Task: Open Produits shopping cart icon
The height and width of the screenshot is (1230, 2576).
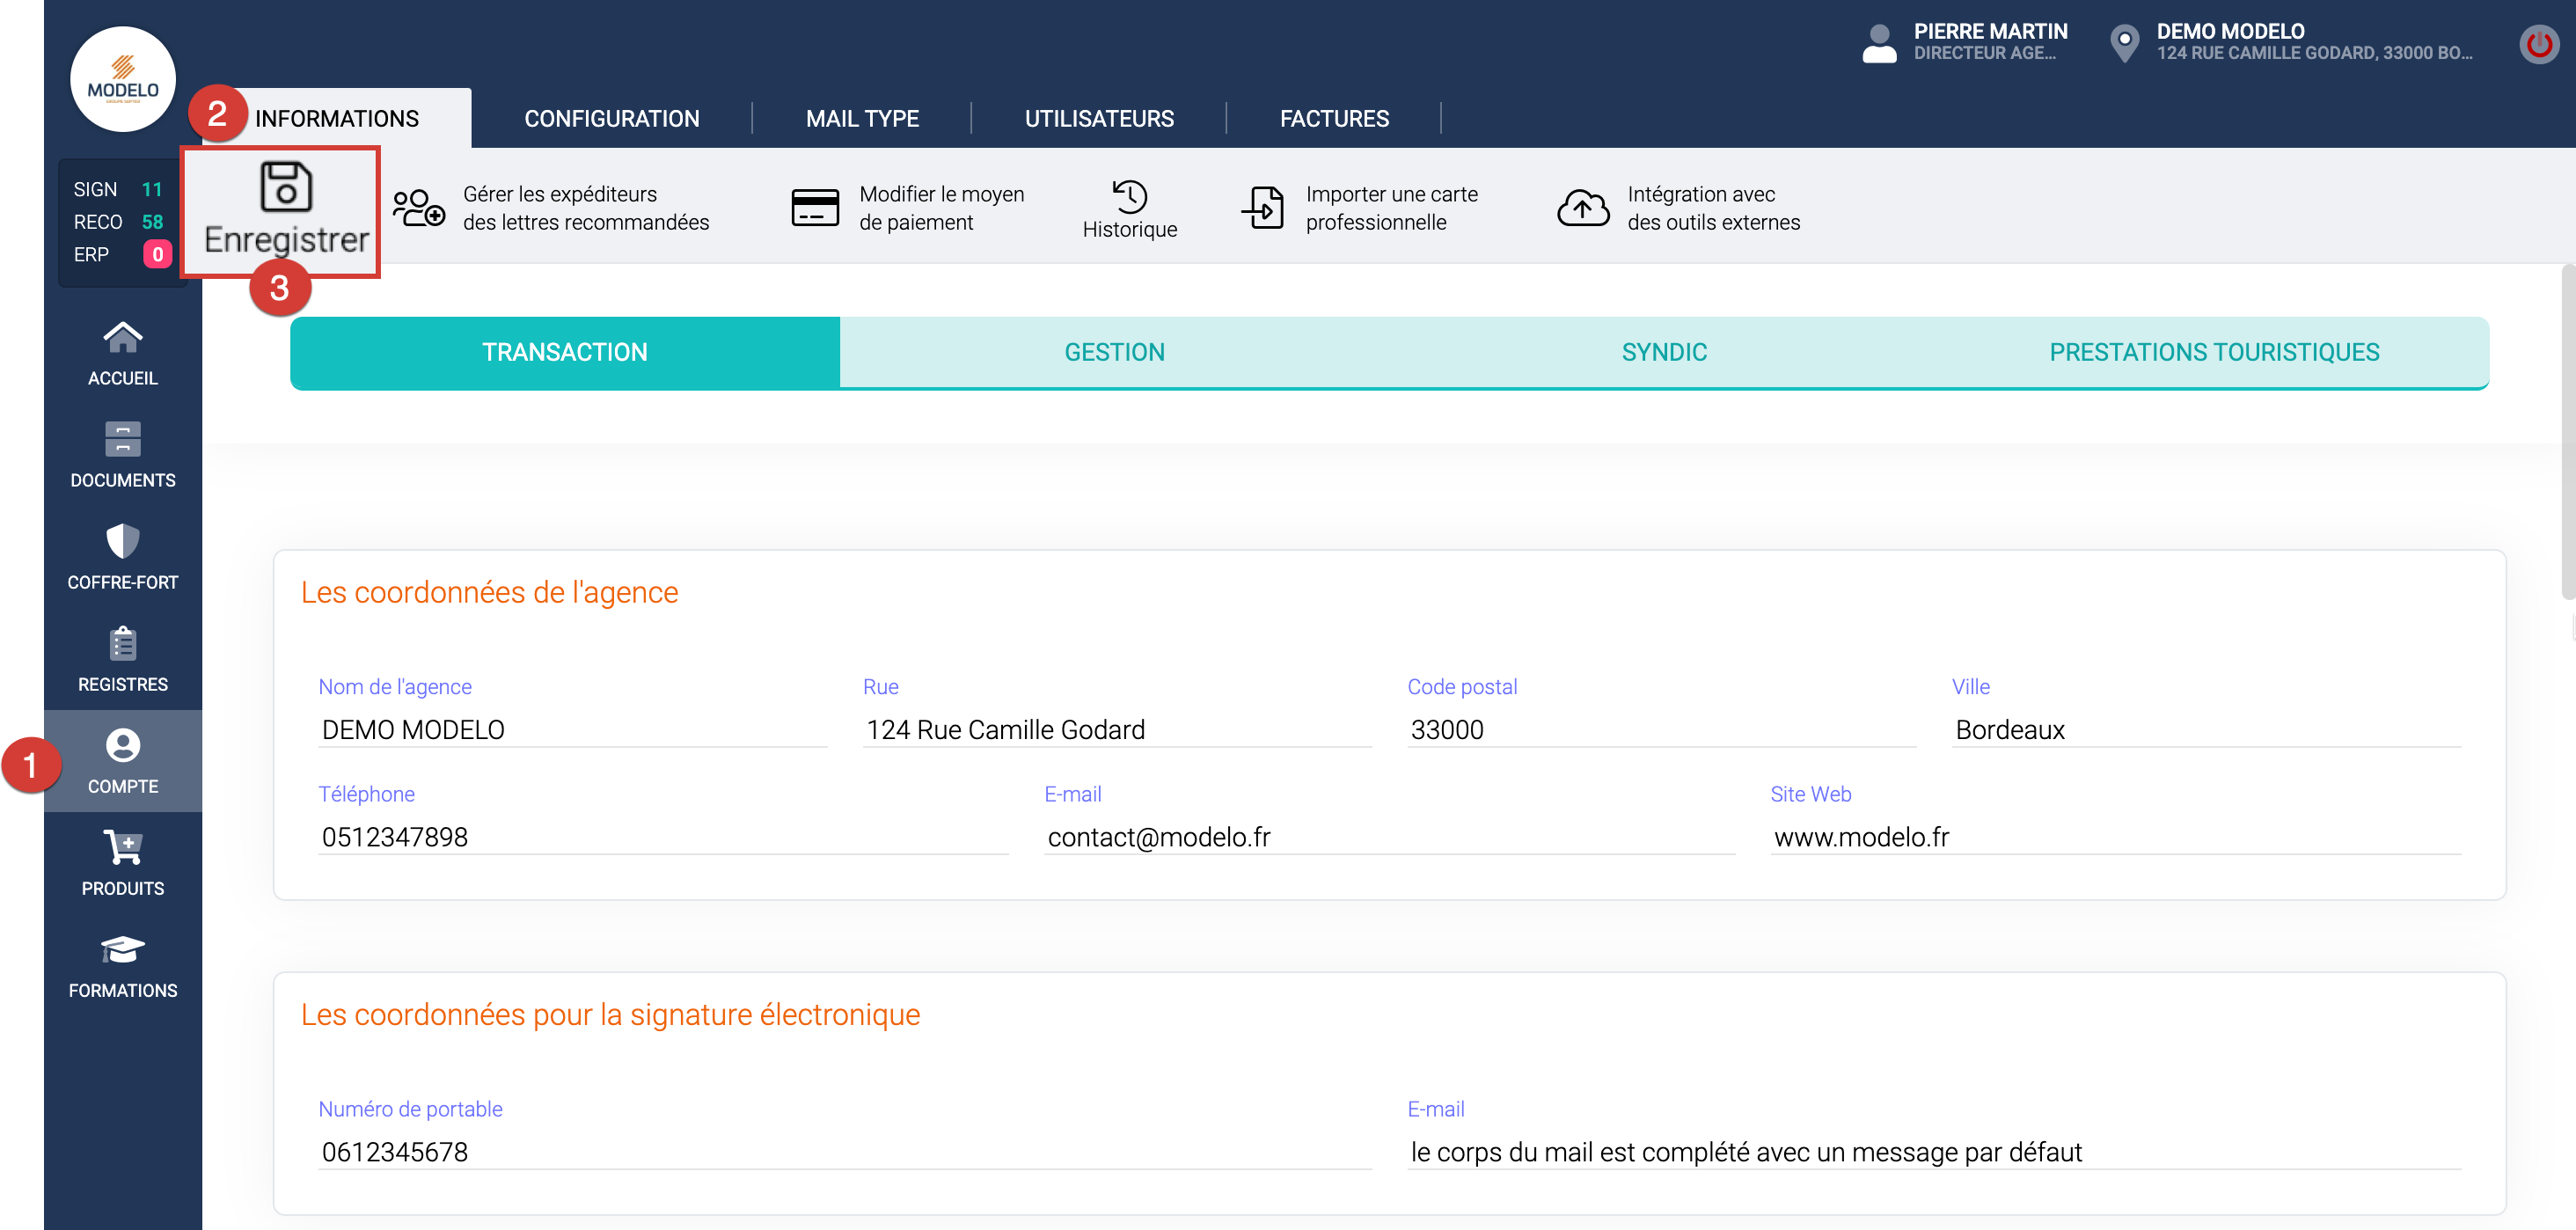Action: [122, 848]
